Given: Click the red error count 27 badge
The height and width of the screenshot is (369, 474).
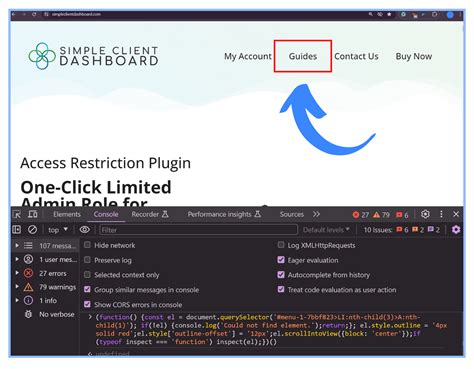Looking at the screenshot, I should [361, 215].
